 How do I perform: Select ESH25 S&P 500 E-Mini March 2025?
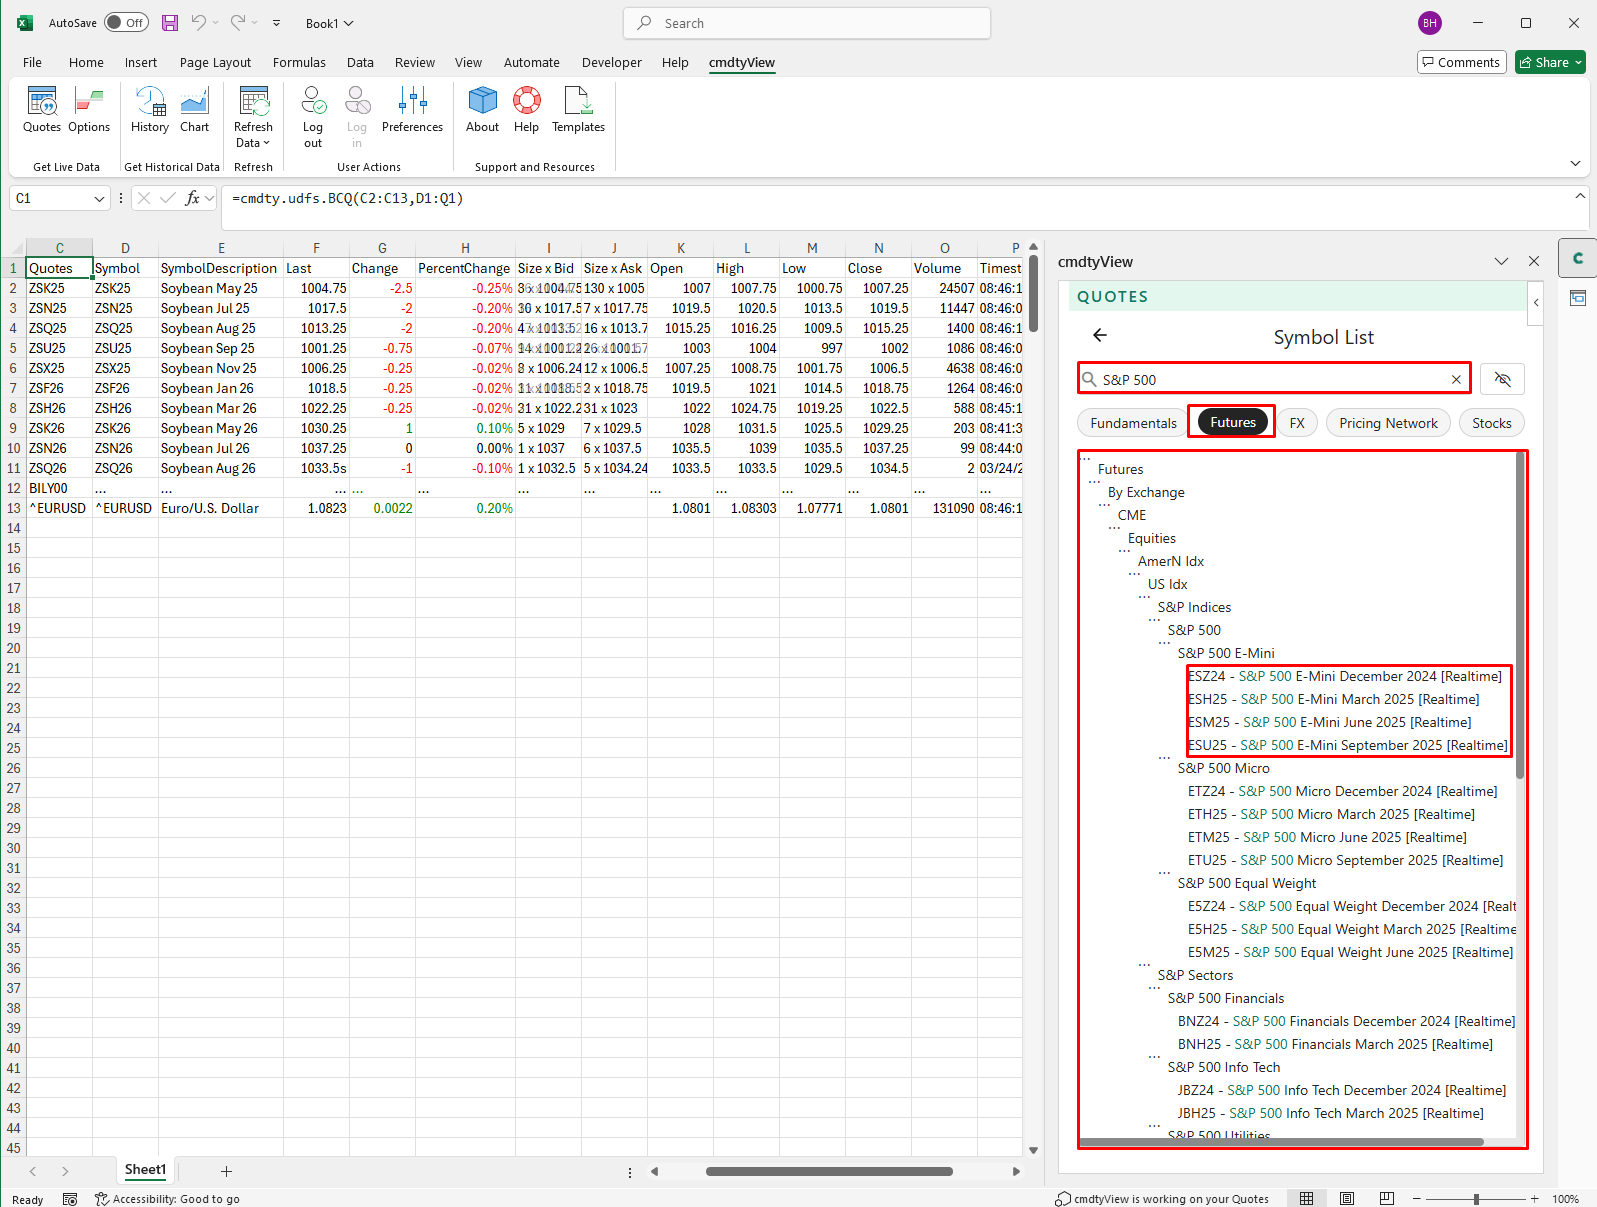coord(1333,699)
